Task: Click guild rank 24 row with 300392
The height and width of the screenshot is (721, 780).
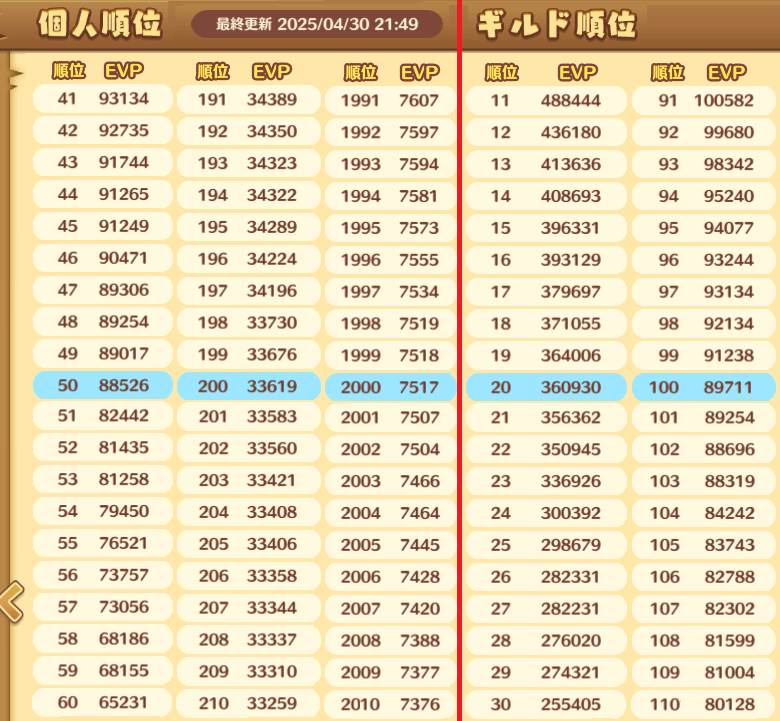Action: click(x=546, y=513)
